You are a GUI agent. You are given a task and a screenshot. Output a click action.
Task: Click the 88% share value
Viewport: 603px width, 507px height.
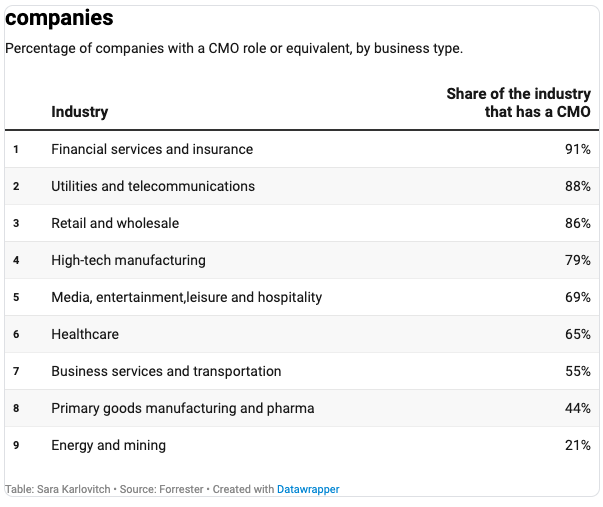[x=577, y=186]
